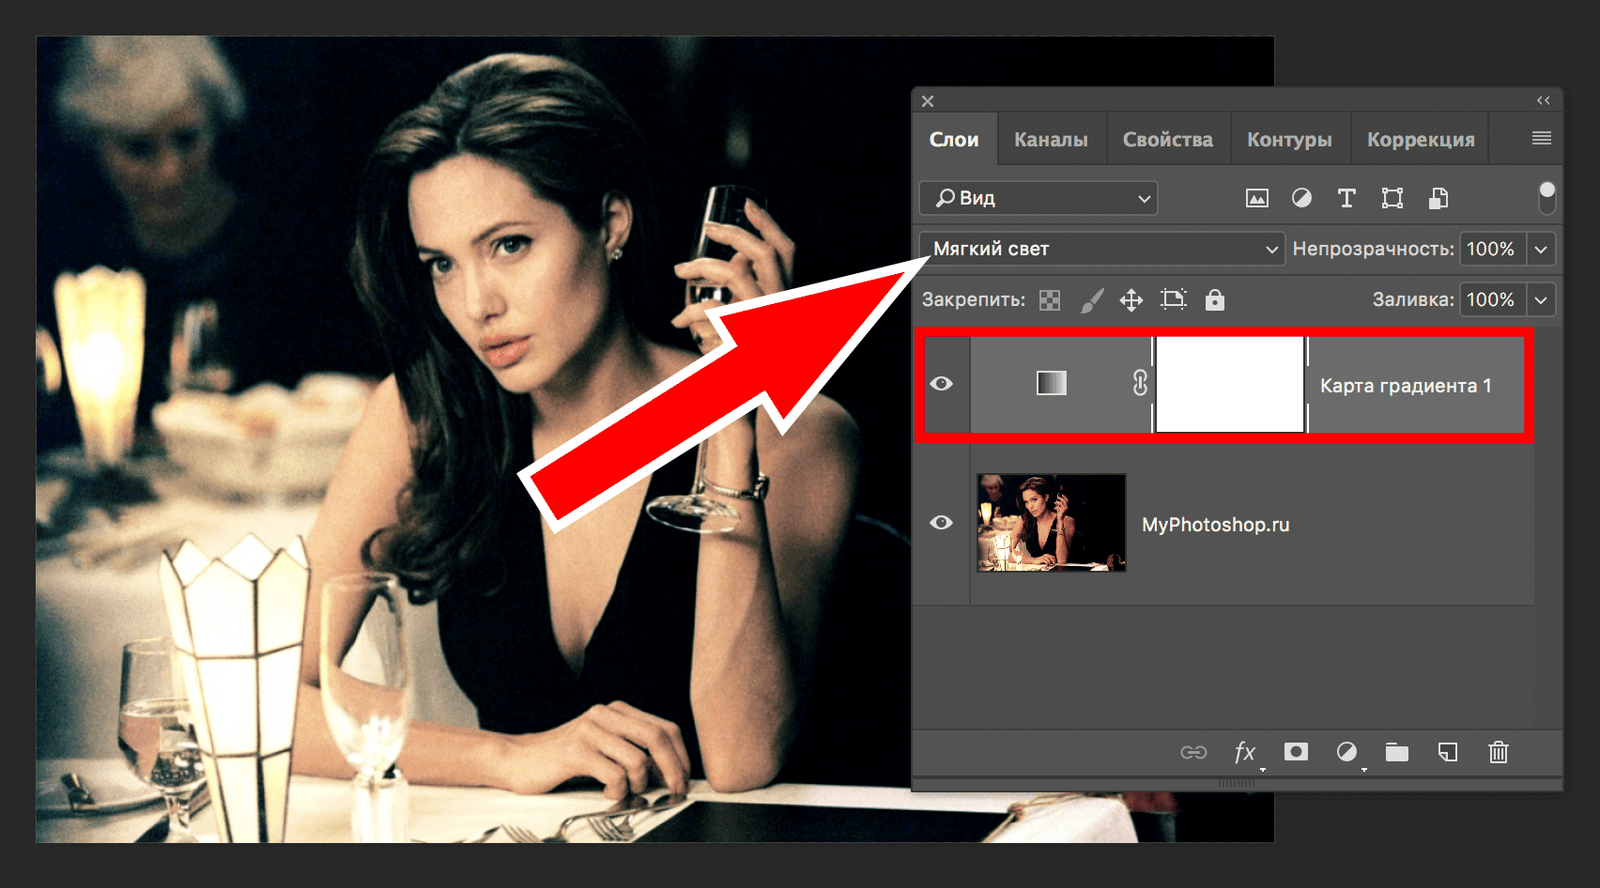Hide the MyPhotoshop.ru layer
1600x888 pixels.
click(x=941, y=523)
